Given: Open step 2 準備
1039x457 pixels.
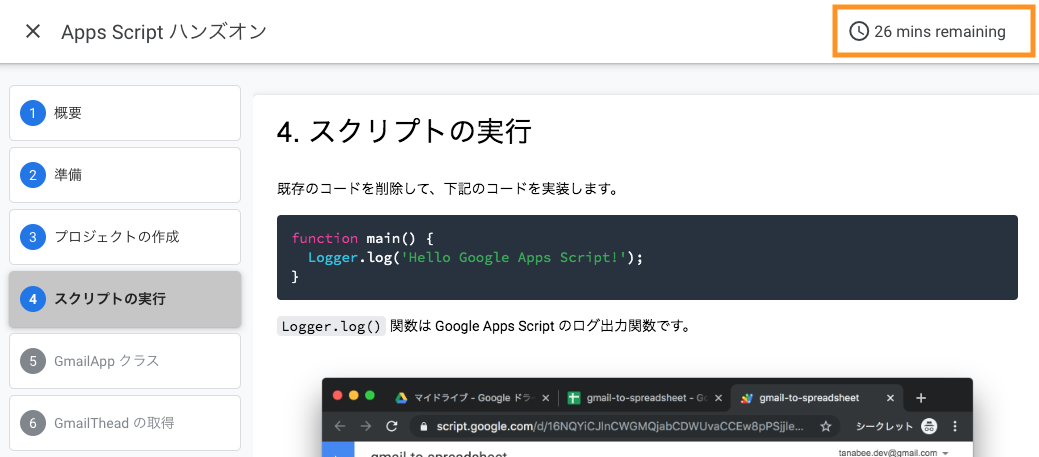Looking at the screenshot, I should (125, 175).
